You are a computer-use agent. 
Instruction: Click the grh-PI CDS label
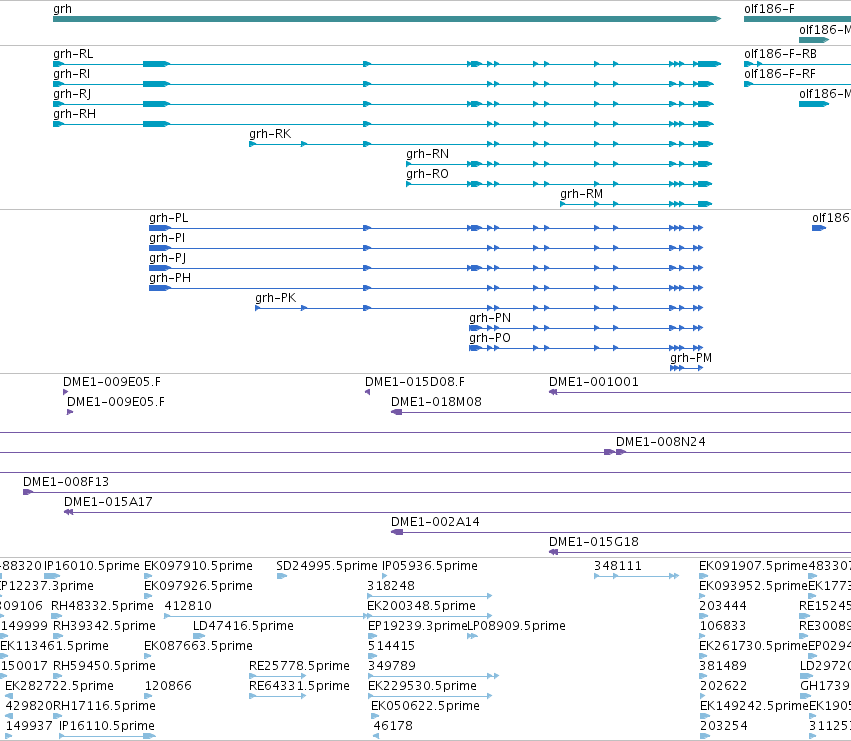(167, 238)
